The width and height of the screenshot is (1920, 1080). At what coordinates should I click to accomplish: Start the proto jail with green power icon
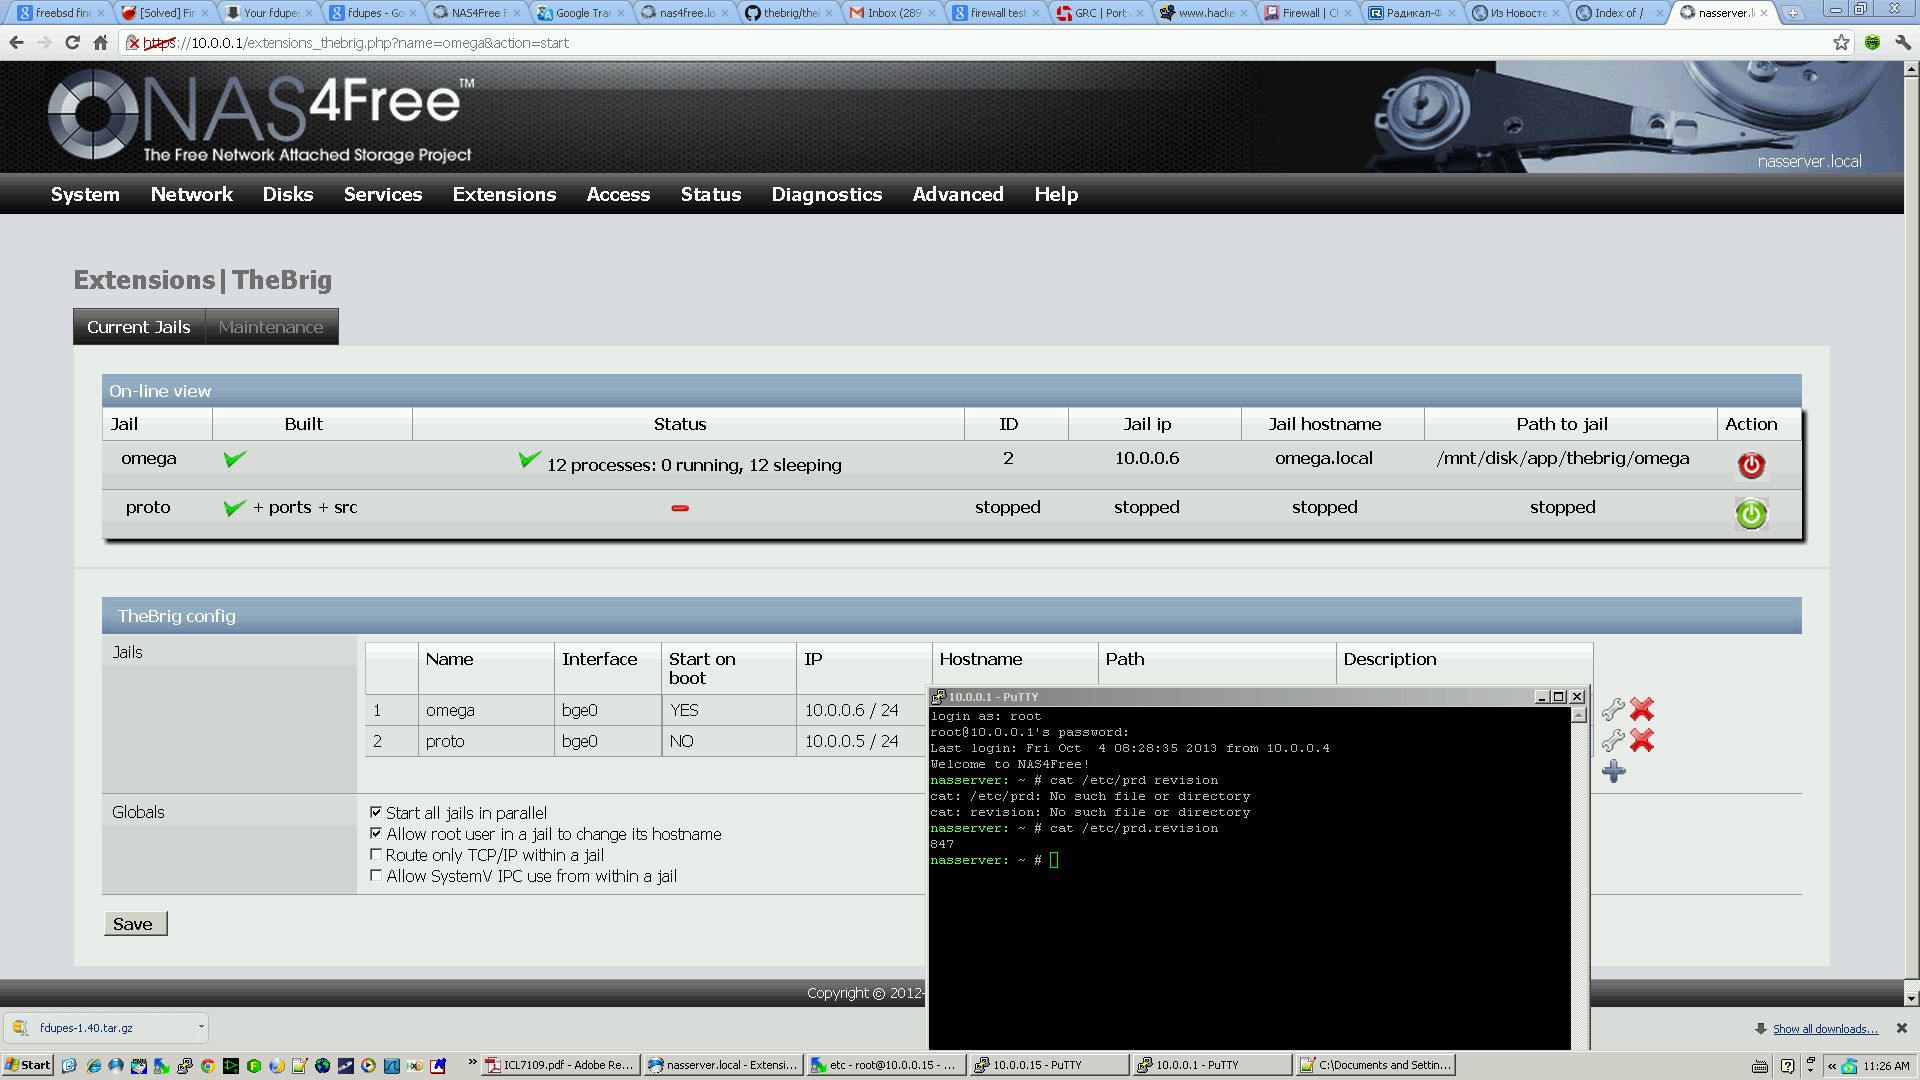(1751, 514)
